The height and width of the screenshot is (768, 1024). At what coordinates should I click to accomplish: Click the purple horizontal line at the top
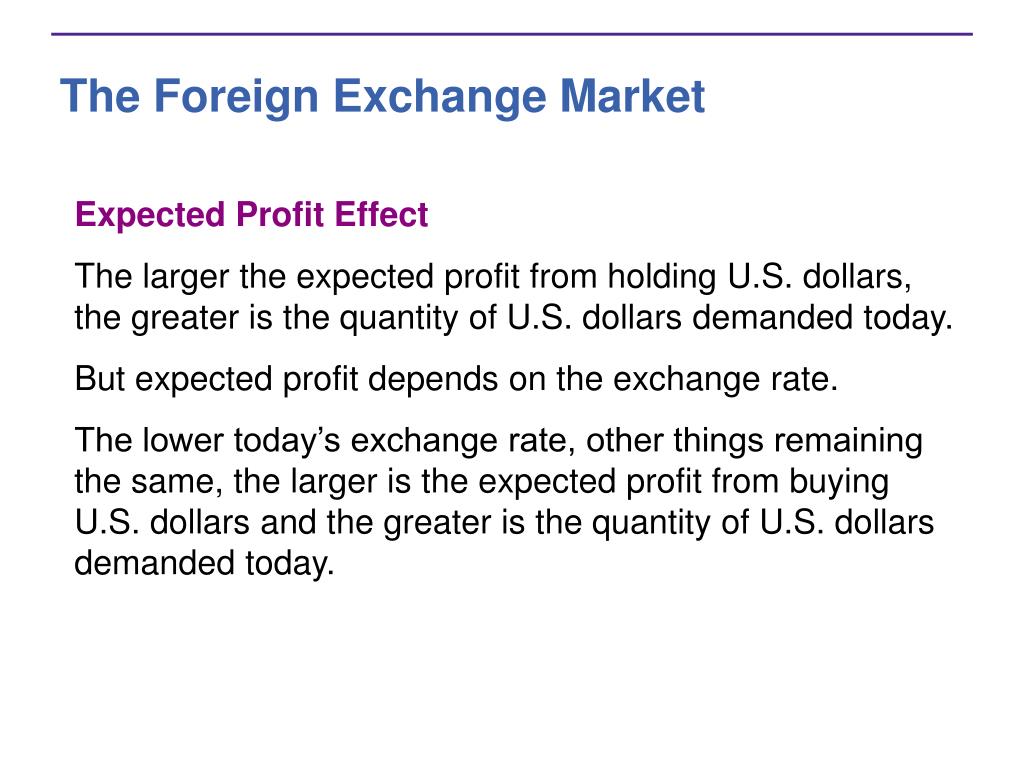click(x=512, y=34)
